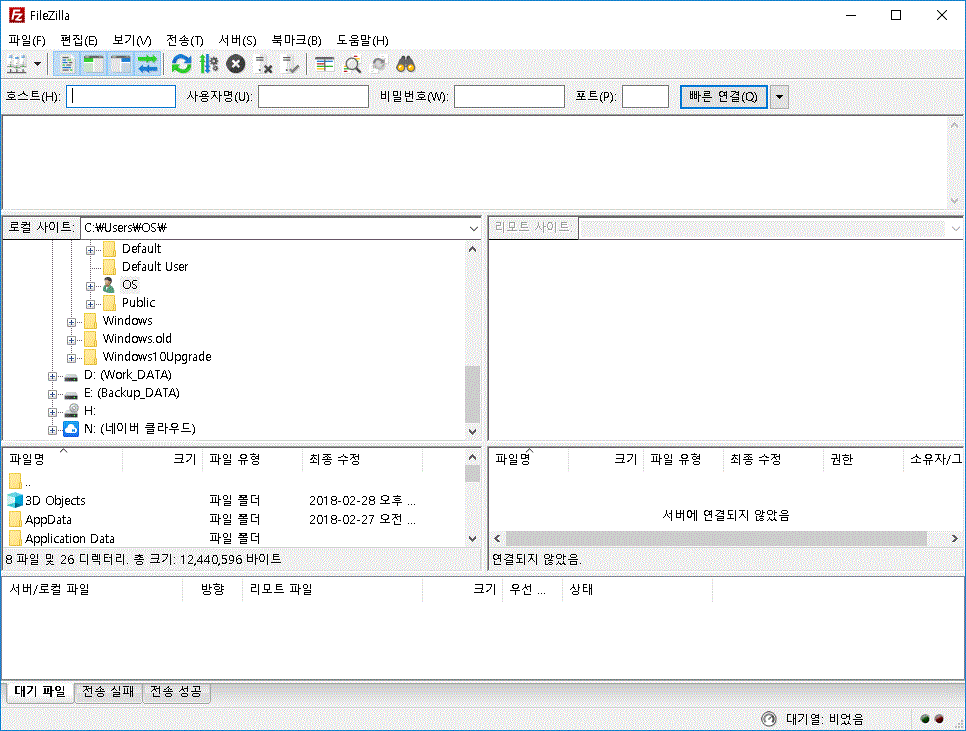Open the quick connect history dropdown
Image resolution: width=966 pixels, height=731 pixels.
pyautogui.click(x=779, y=97)
